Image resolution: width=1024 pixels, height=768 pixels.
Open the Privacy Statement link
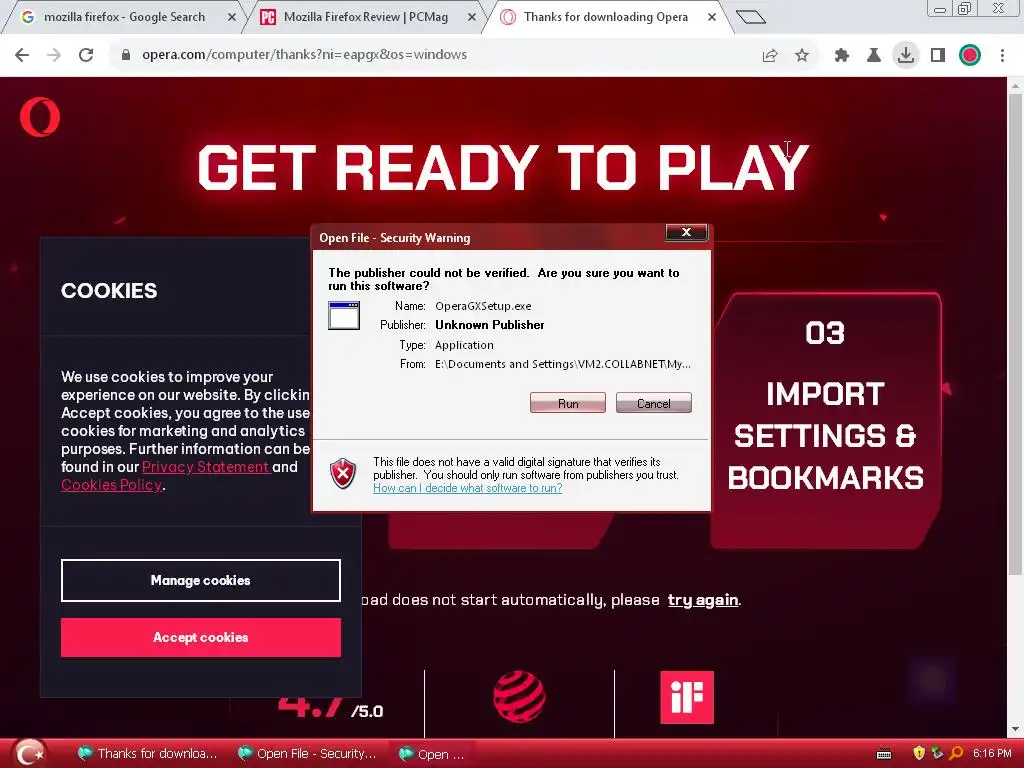point(205,467)
